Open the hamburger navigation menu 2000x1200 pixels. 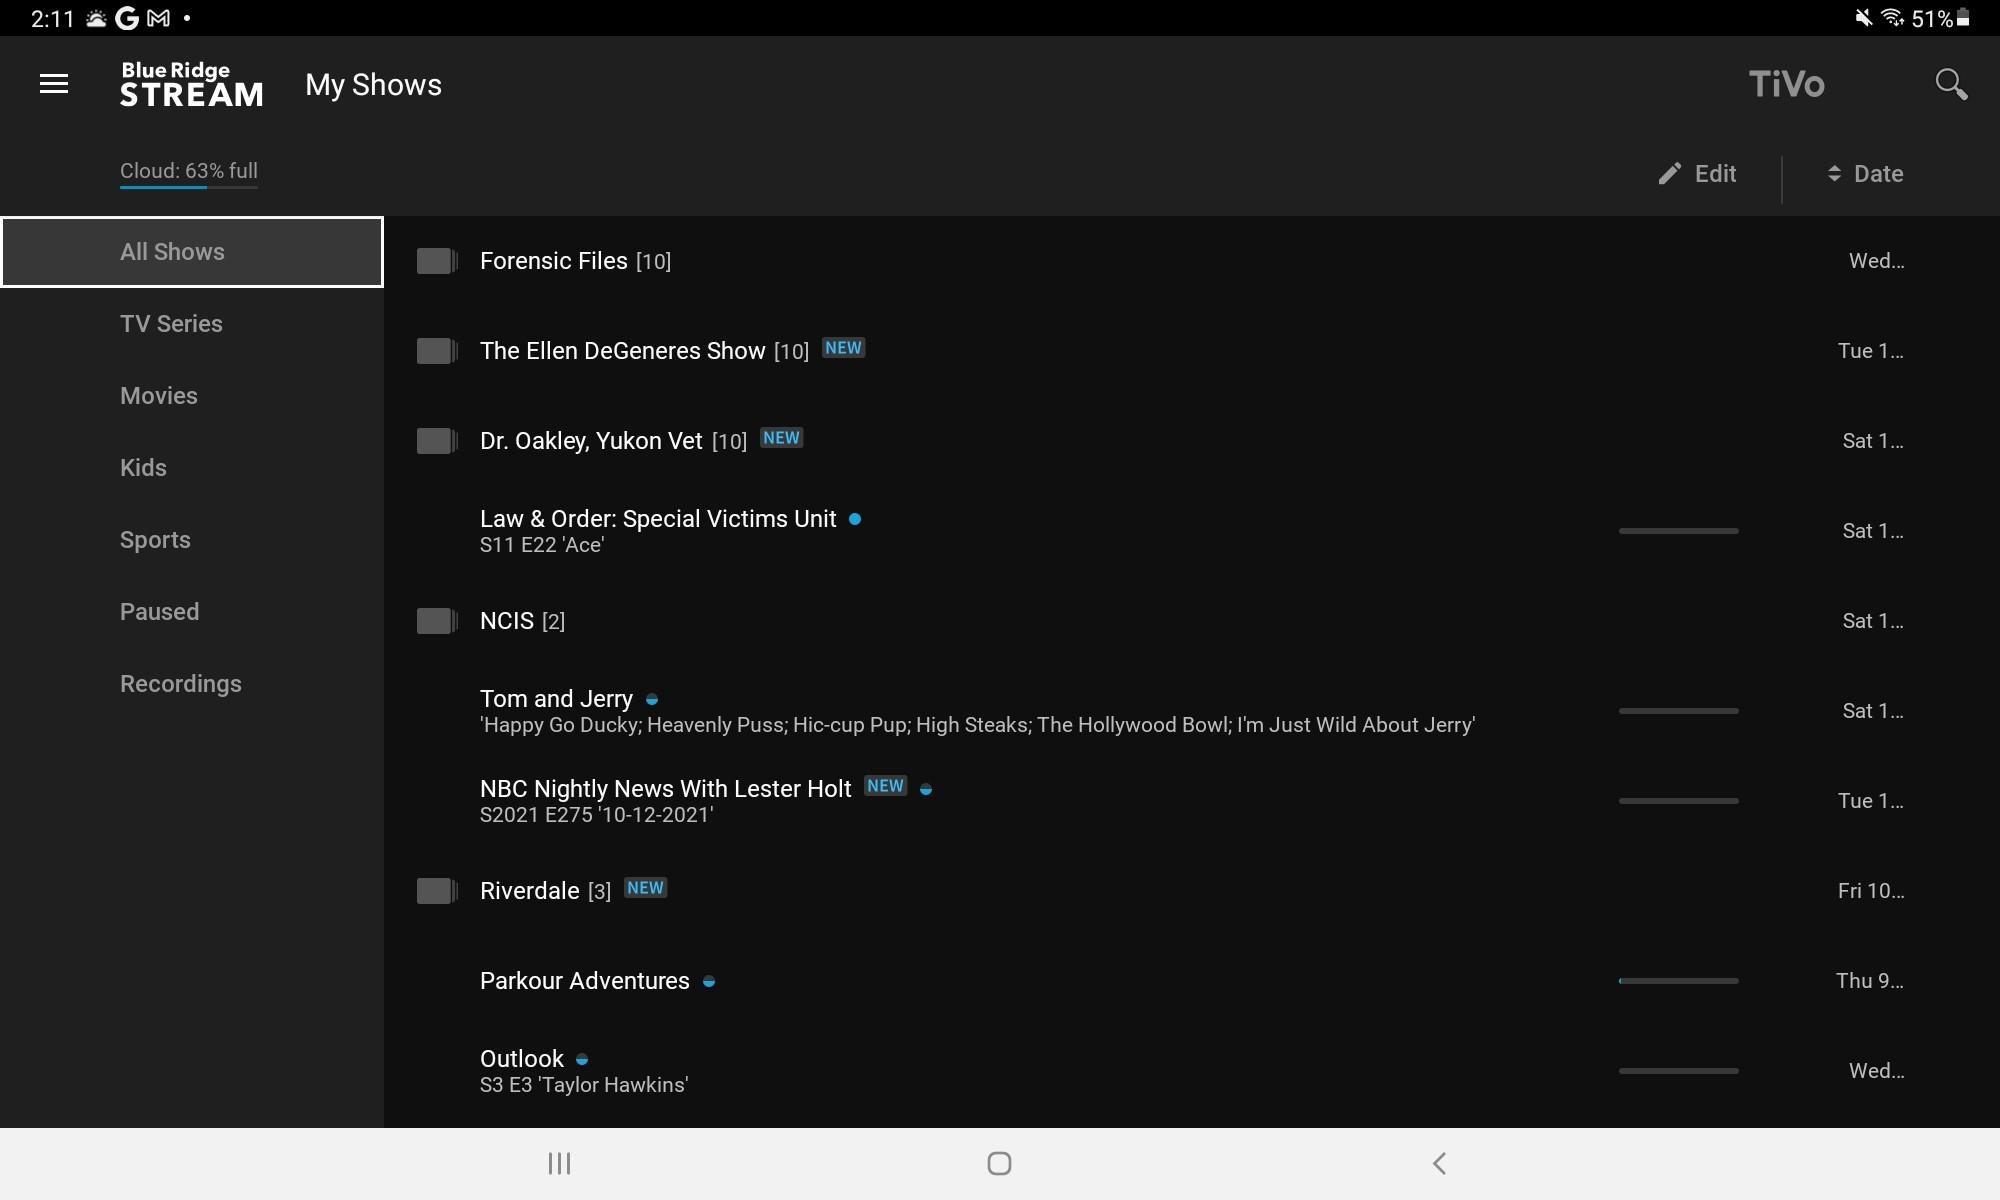(54, 84)
